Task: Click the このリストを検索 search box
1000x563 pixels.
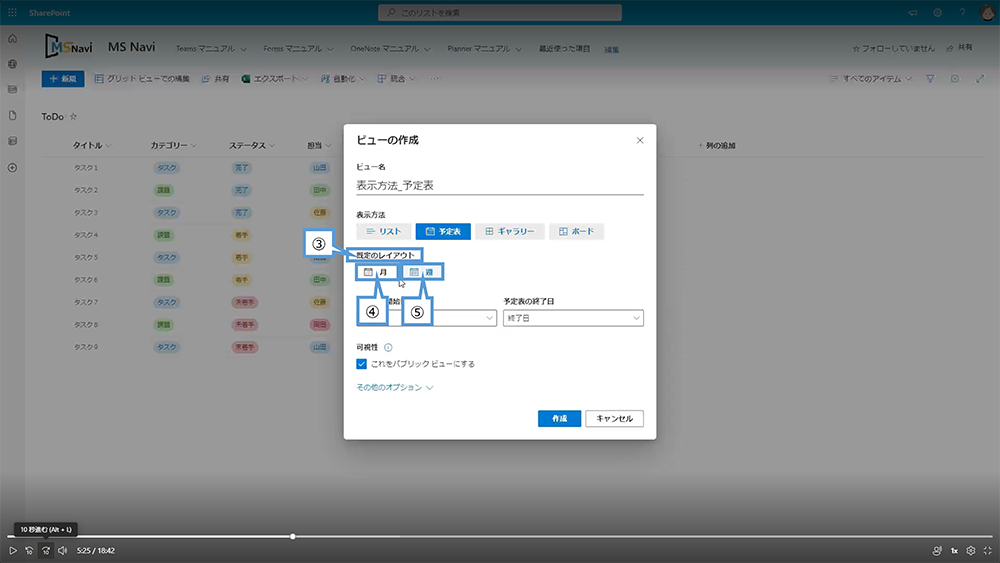Action: tap(500, 13)
